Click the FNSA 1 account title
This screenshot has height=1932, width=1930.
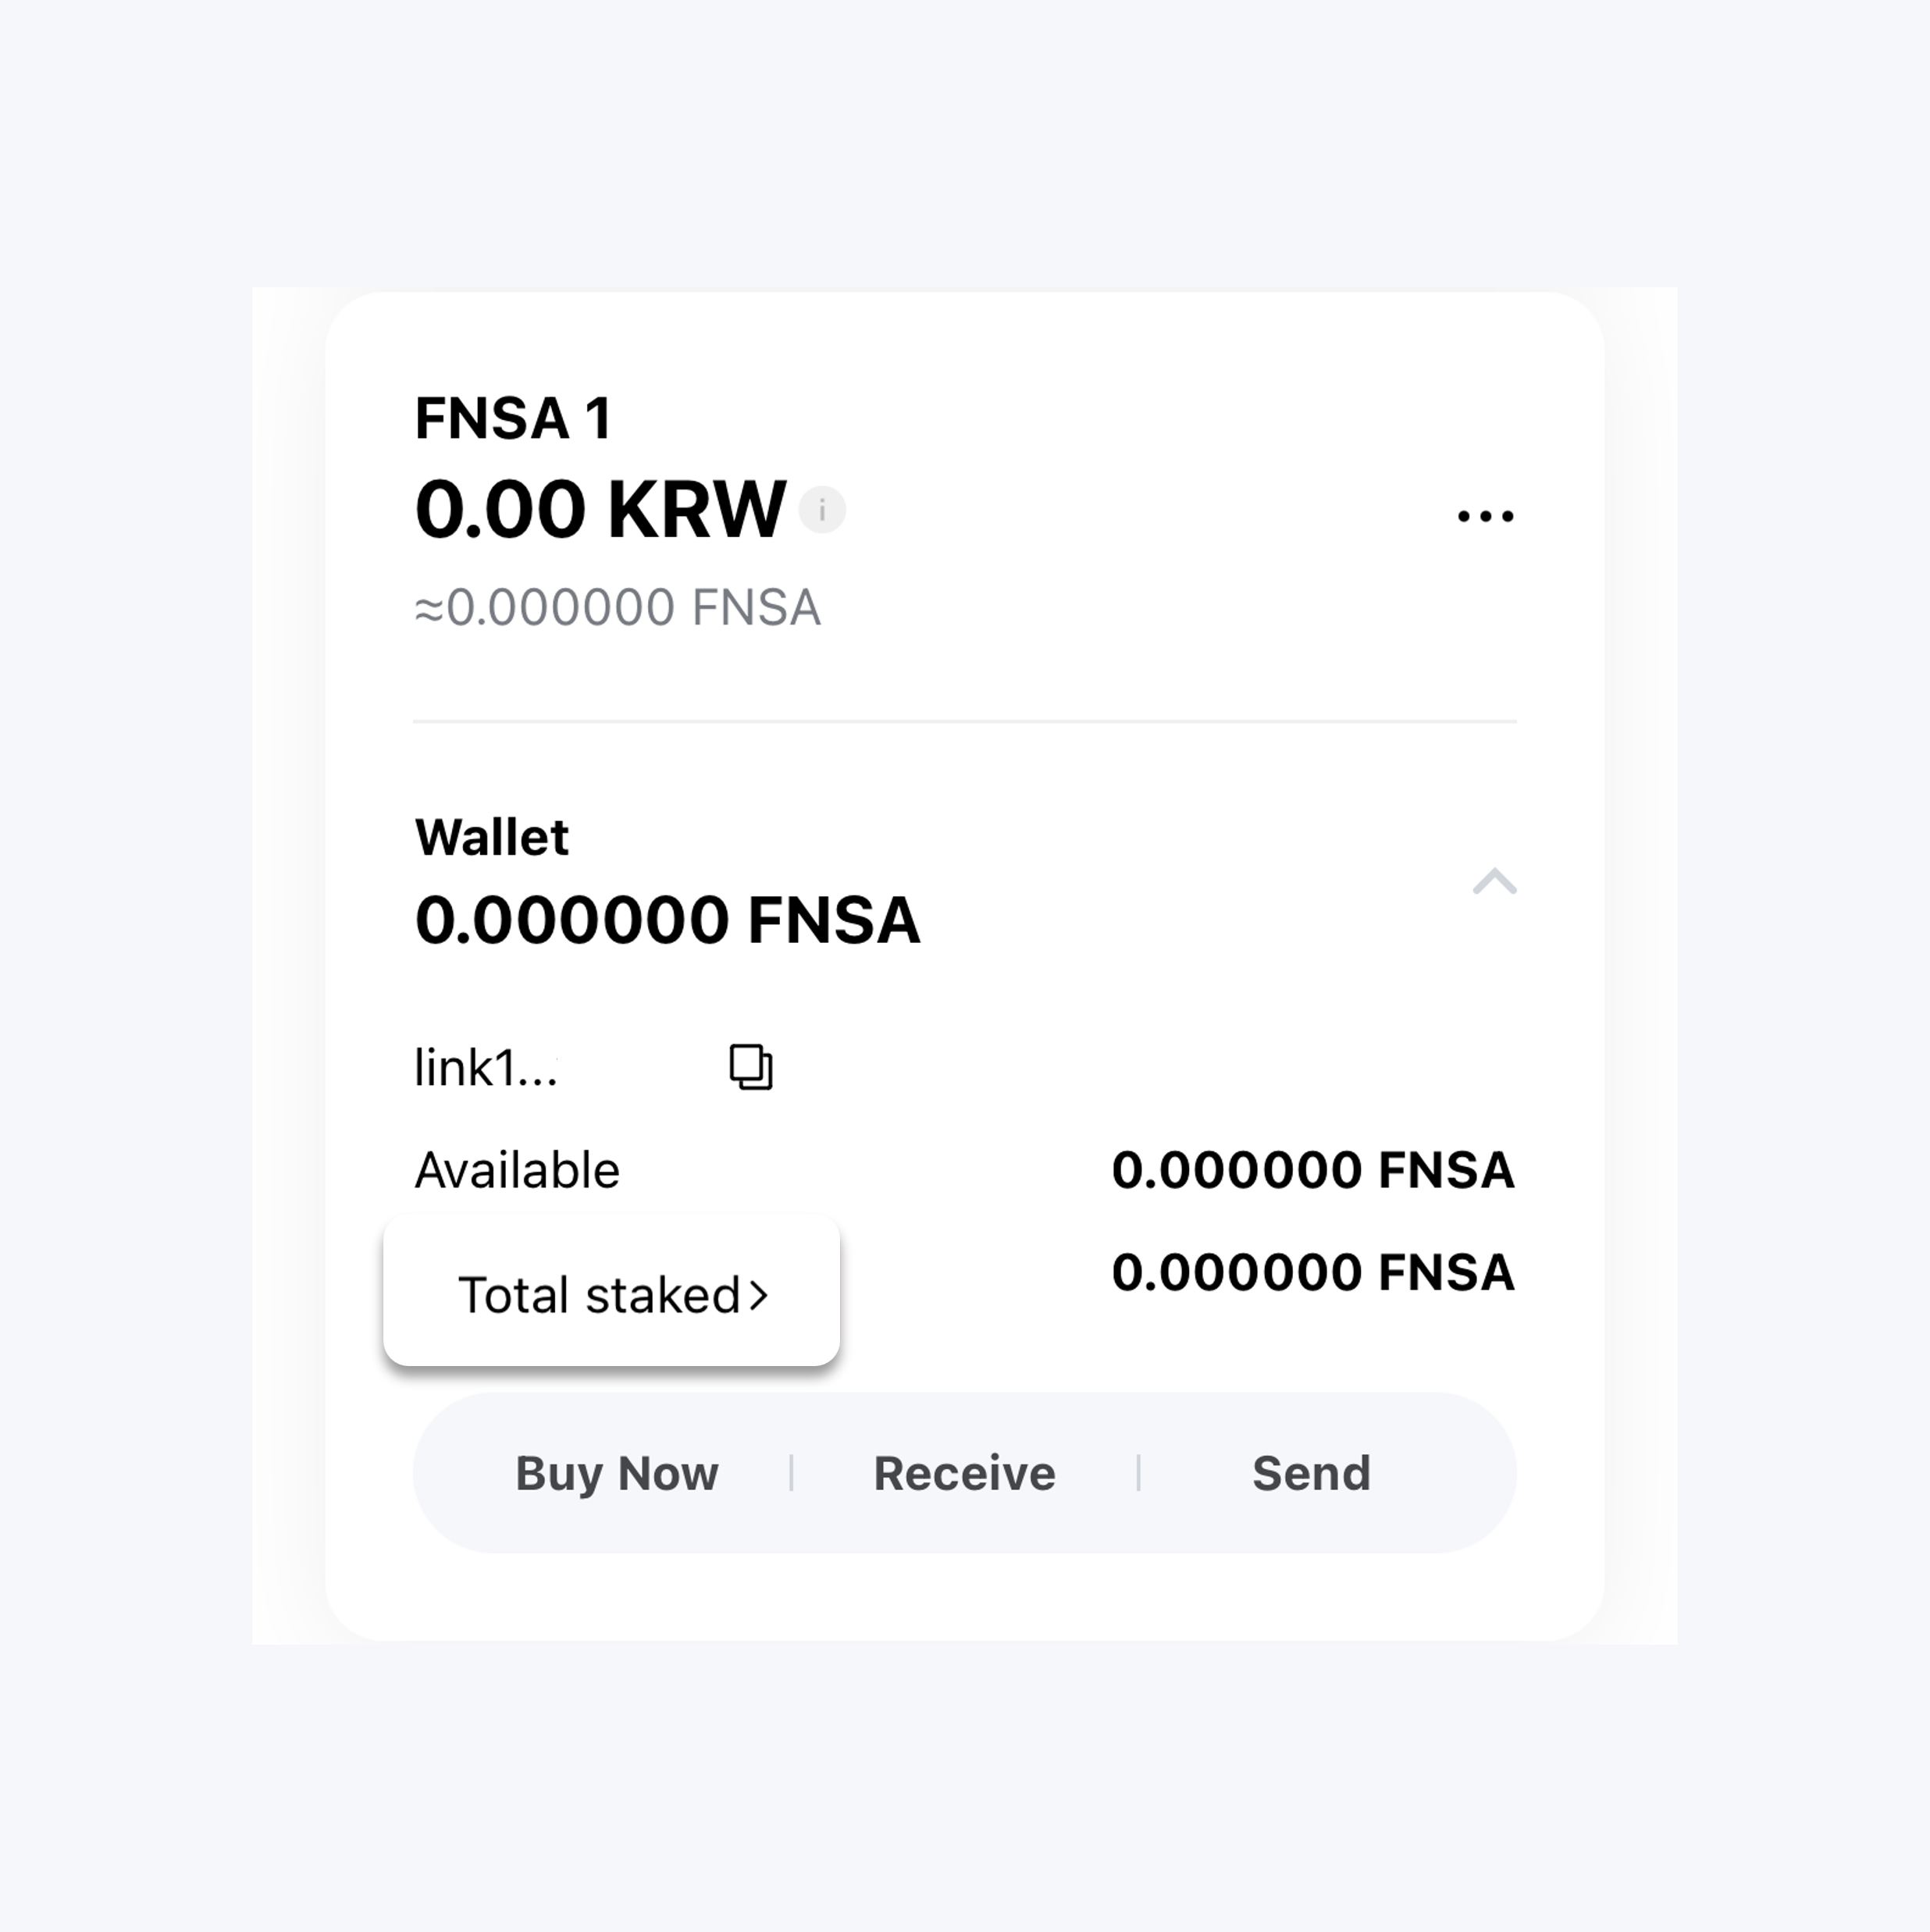[x=513, y=418]
